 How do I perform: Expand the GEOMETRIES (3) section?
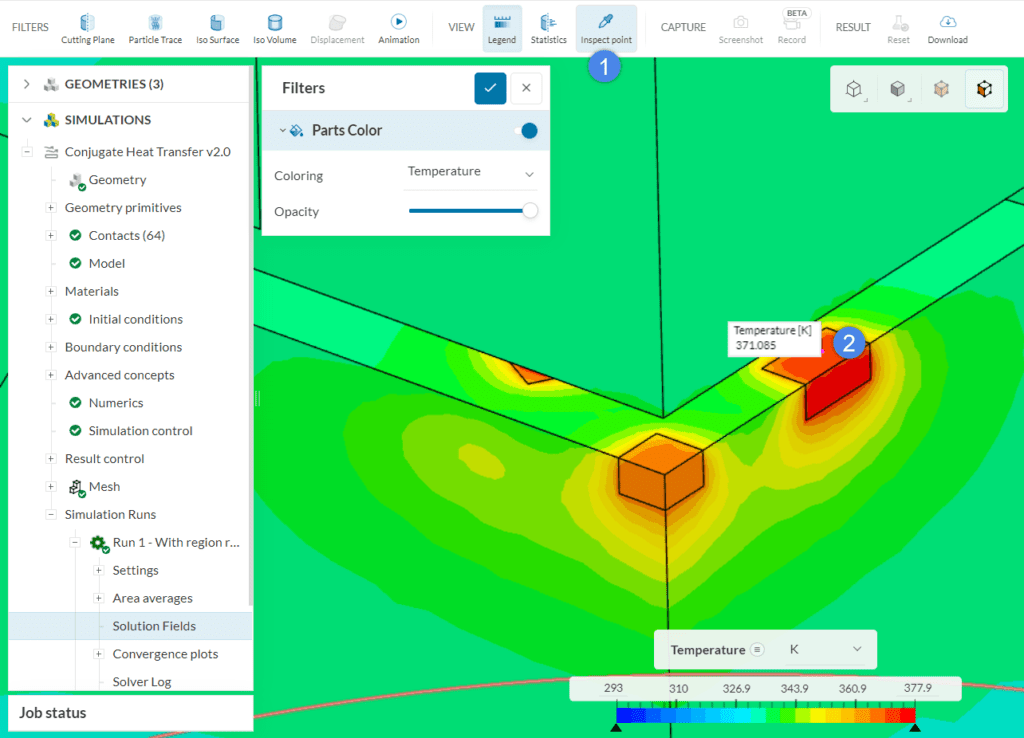point(27,84)
